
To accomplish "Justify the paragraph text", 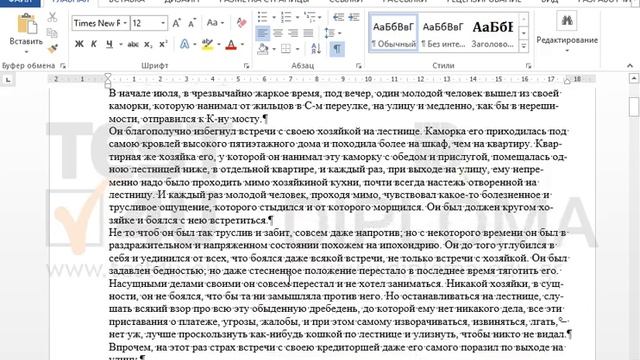I will coord(309,33).
